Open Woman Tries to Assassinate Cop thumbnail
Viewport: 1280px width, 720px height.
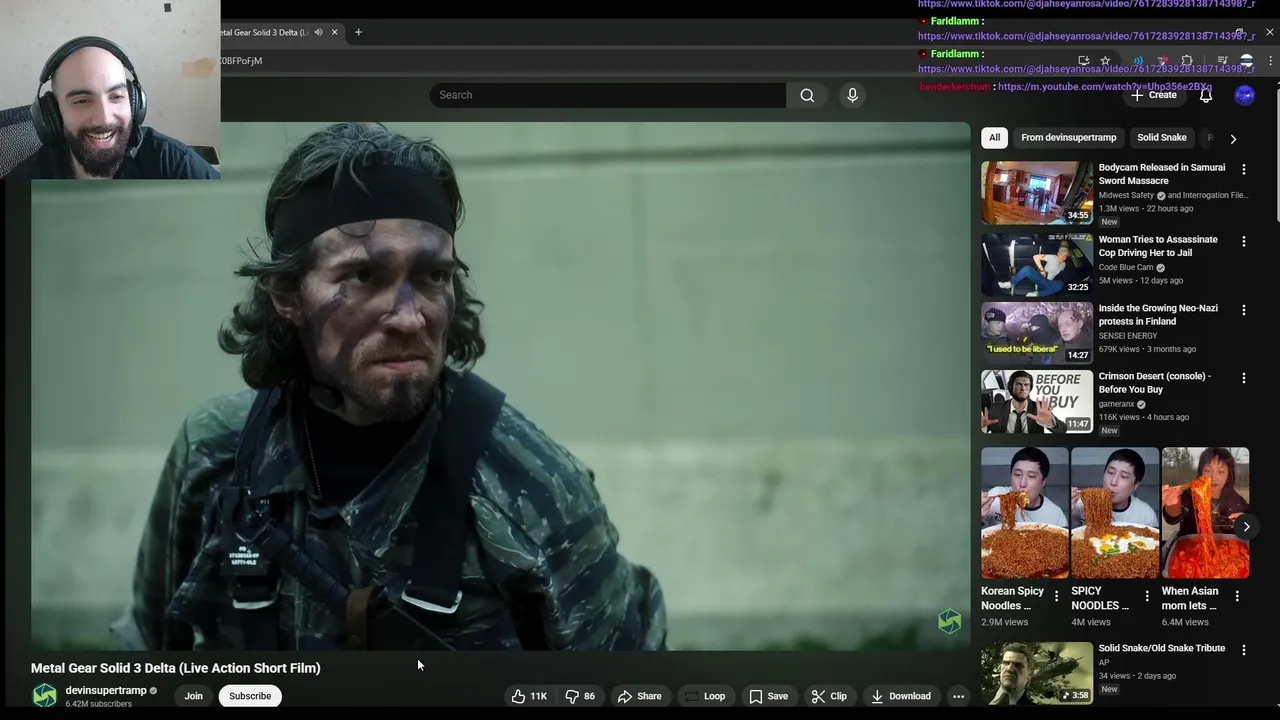(x=1036, y=264)
